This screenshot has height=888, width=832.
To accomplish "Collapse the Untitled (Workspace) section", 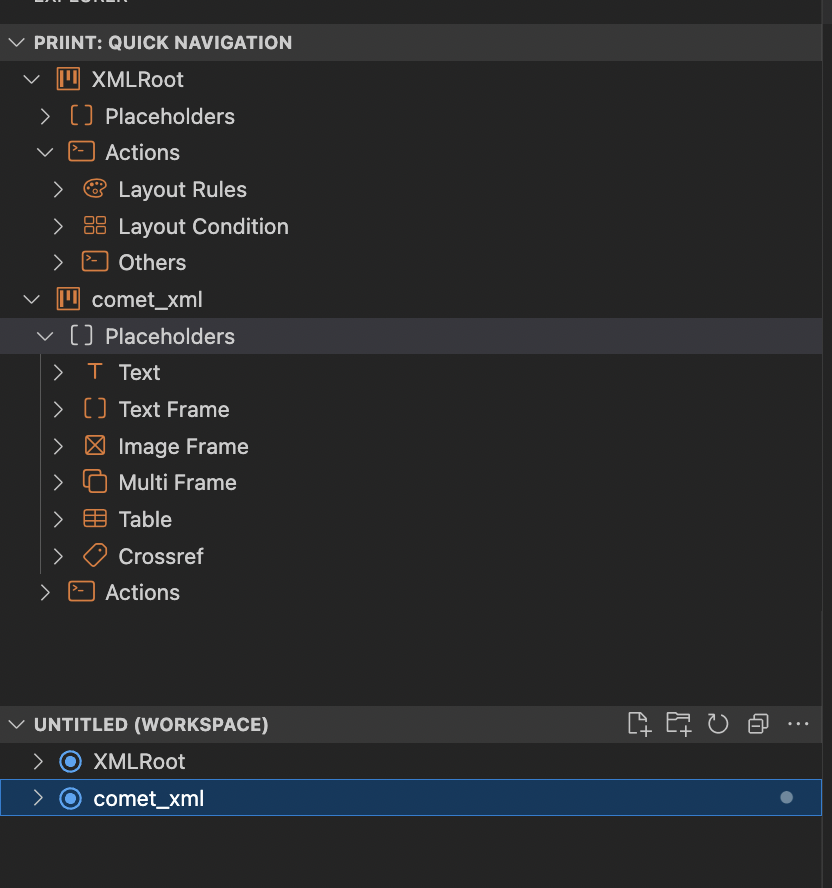I will click(17, 724).
